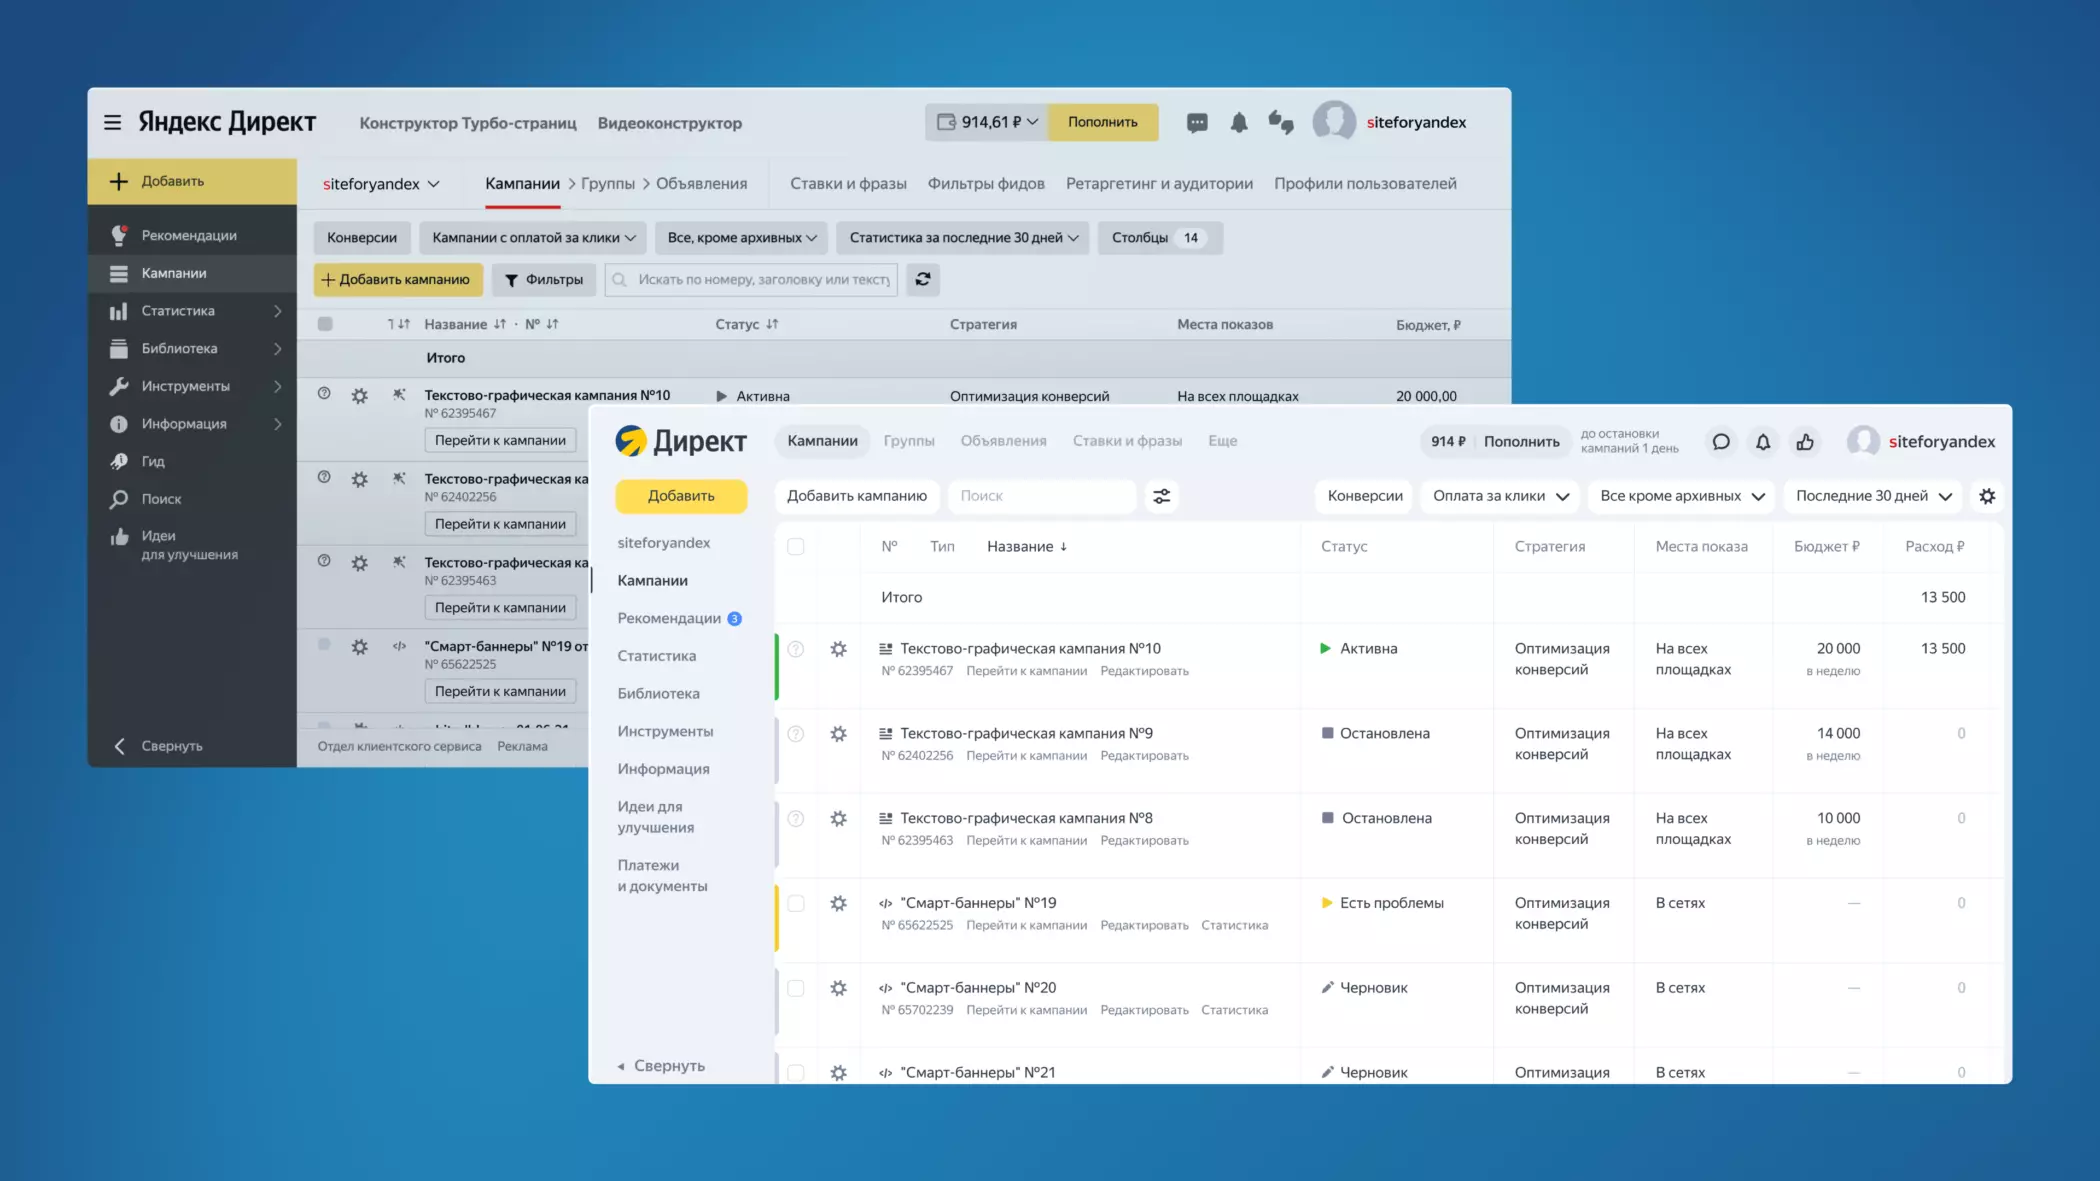Click chat messages icon in old Direct header

coord(1197,122)
